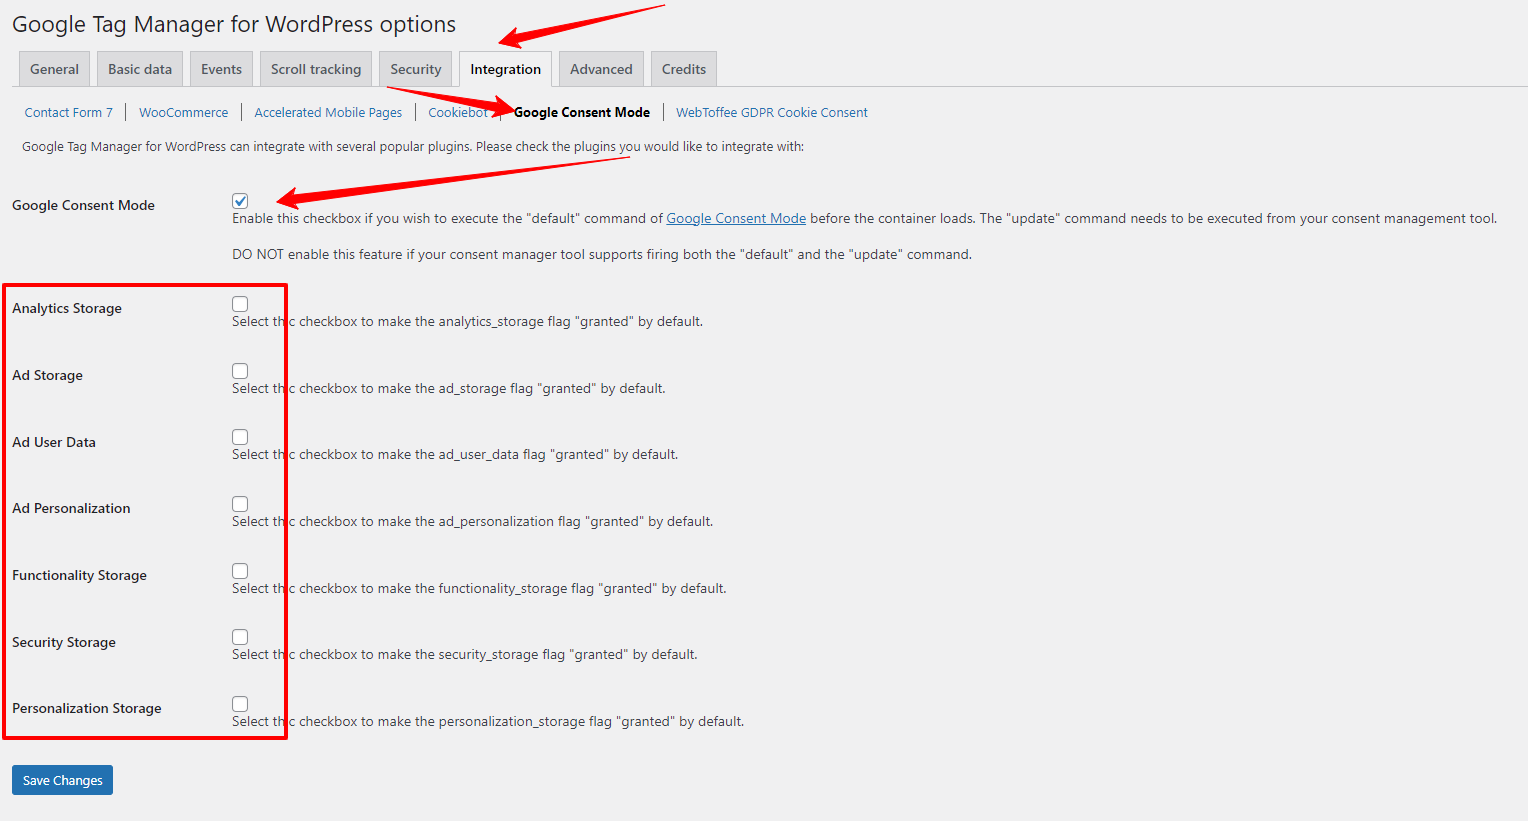Click the ad_user_data flag description text

tap(455, 455)
